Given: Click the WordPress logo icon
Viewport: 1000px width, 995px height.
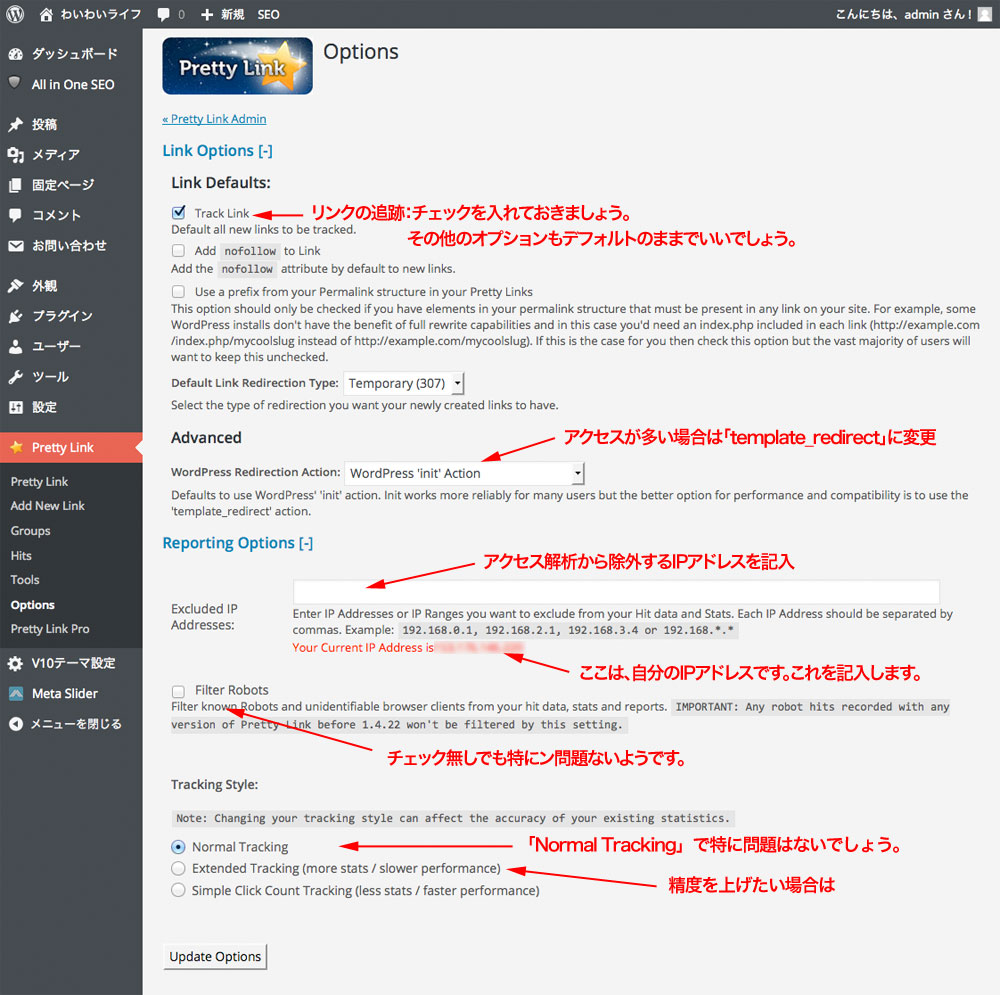Looking at the screenshot, I should [x=15, y=14].
